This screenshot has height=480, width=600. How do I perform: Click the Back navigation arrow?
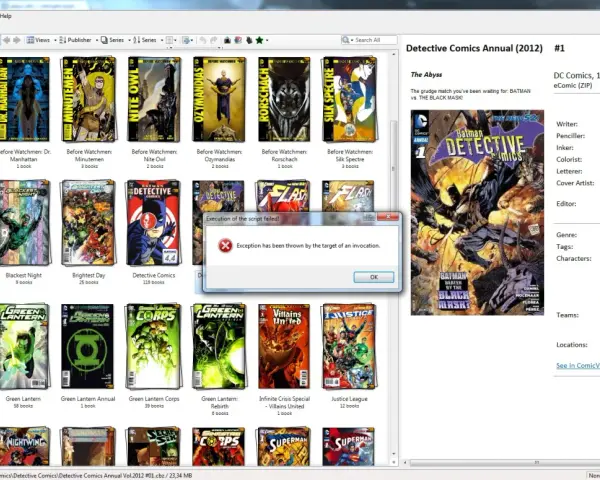click(6, 40)
